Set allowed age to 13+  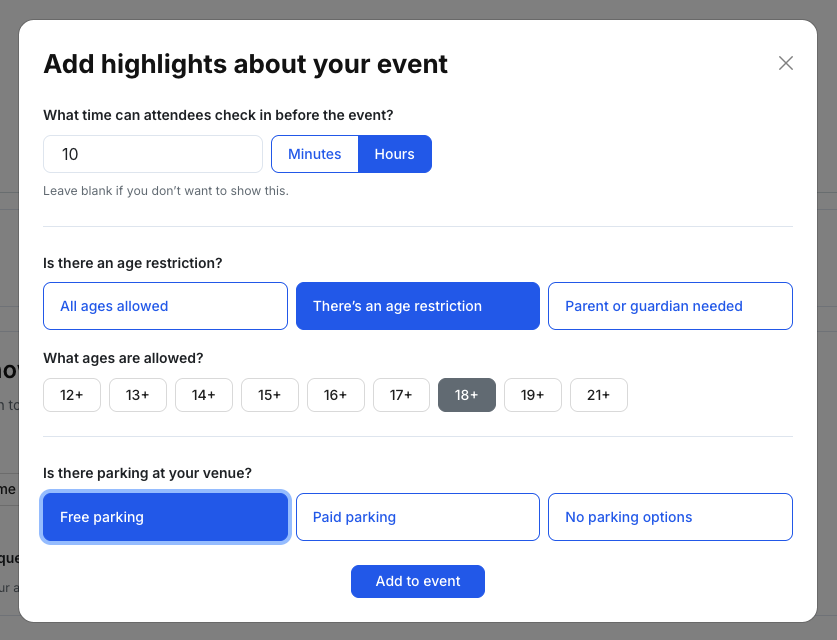click(138, 395)
